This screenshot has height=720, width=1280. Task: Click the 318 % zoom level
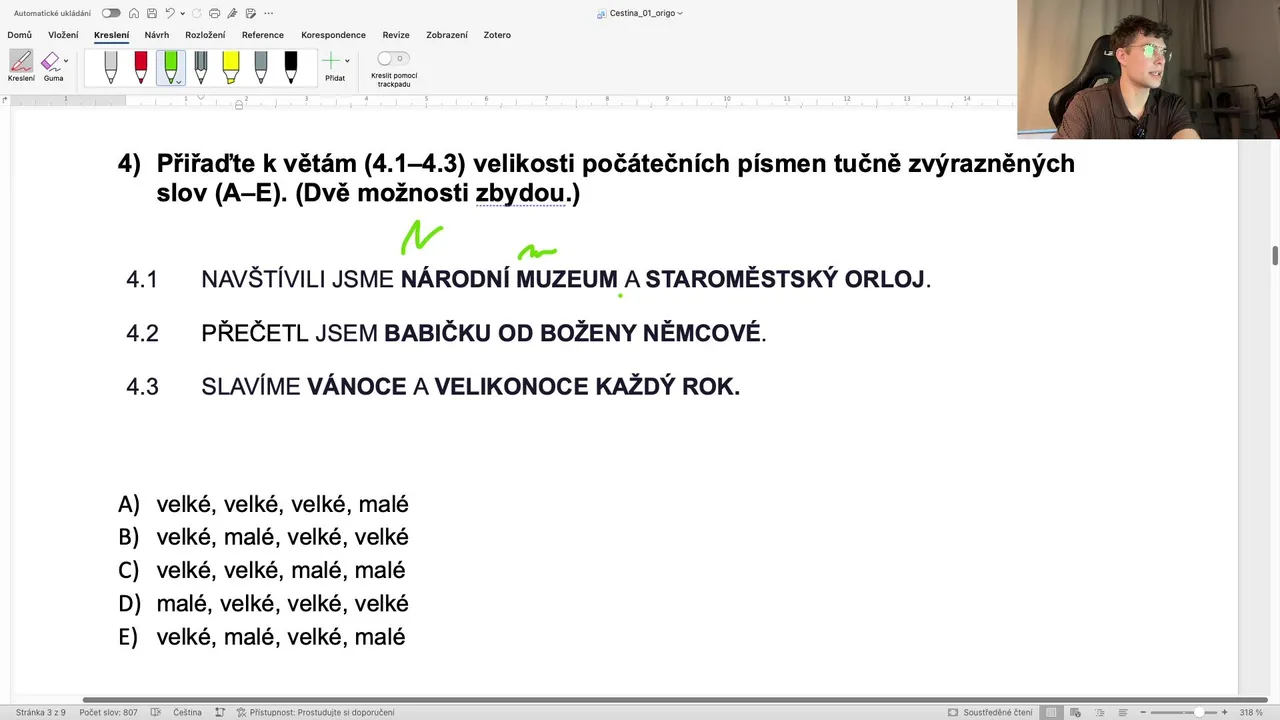click(1251, 712)
